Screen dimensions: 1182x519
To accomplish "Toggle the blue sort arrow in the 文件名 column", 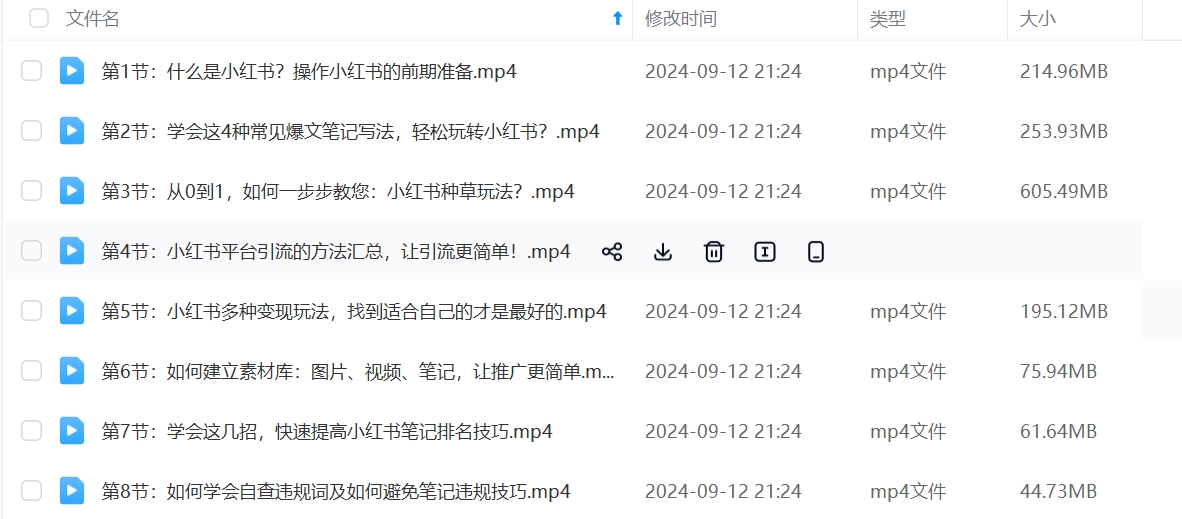I will [617, 19].
